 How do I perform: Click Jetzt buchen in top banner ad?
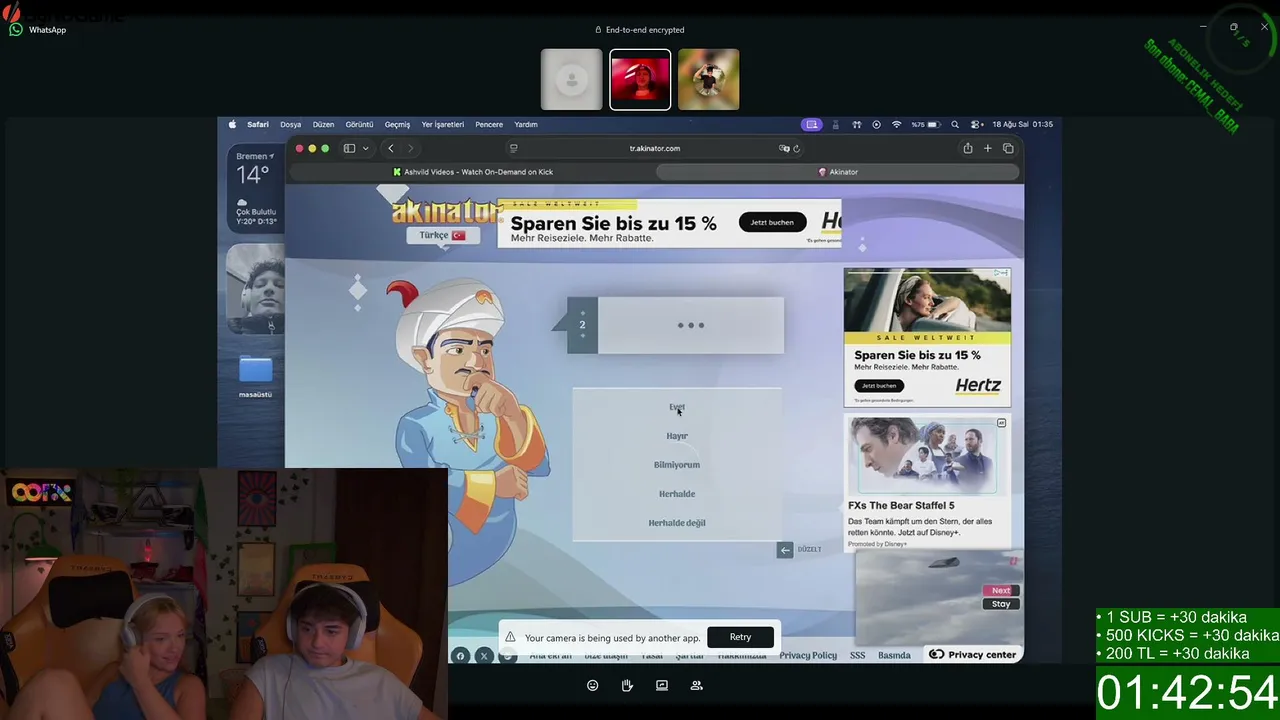(772, 222)
